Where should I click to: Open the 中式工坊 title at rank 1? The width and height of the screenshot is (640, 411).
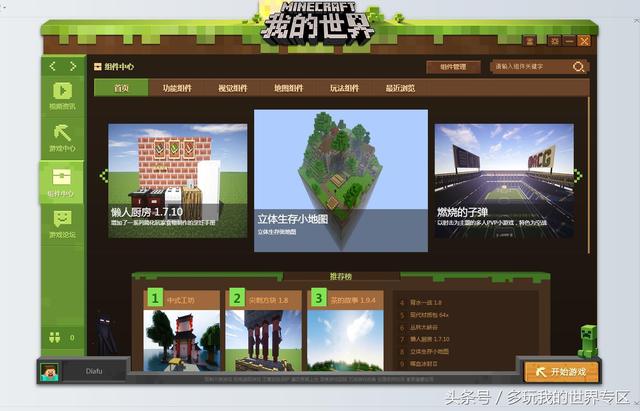(181, 300)
